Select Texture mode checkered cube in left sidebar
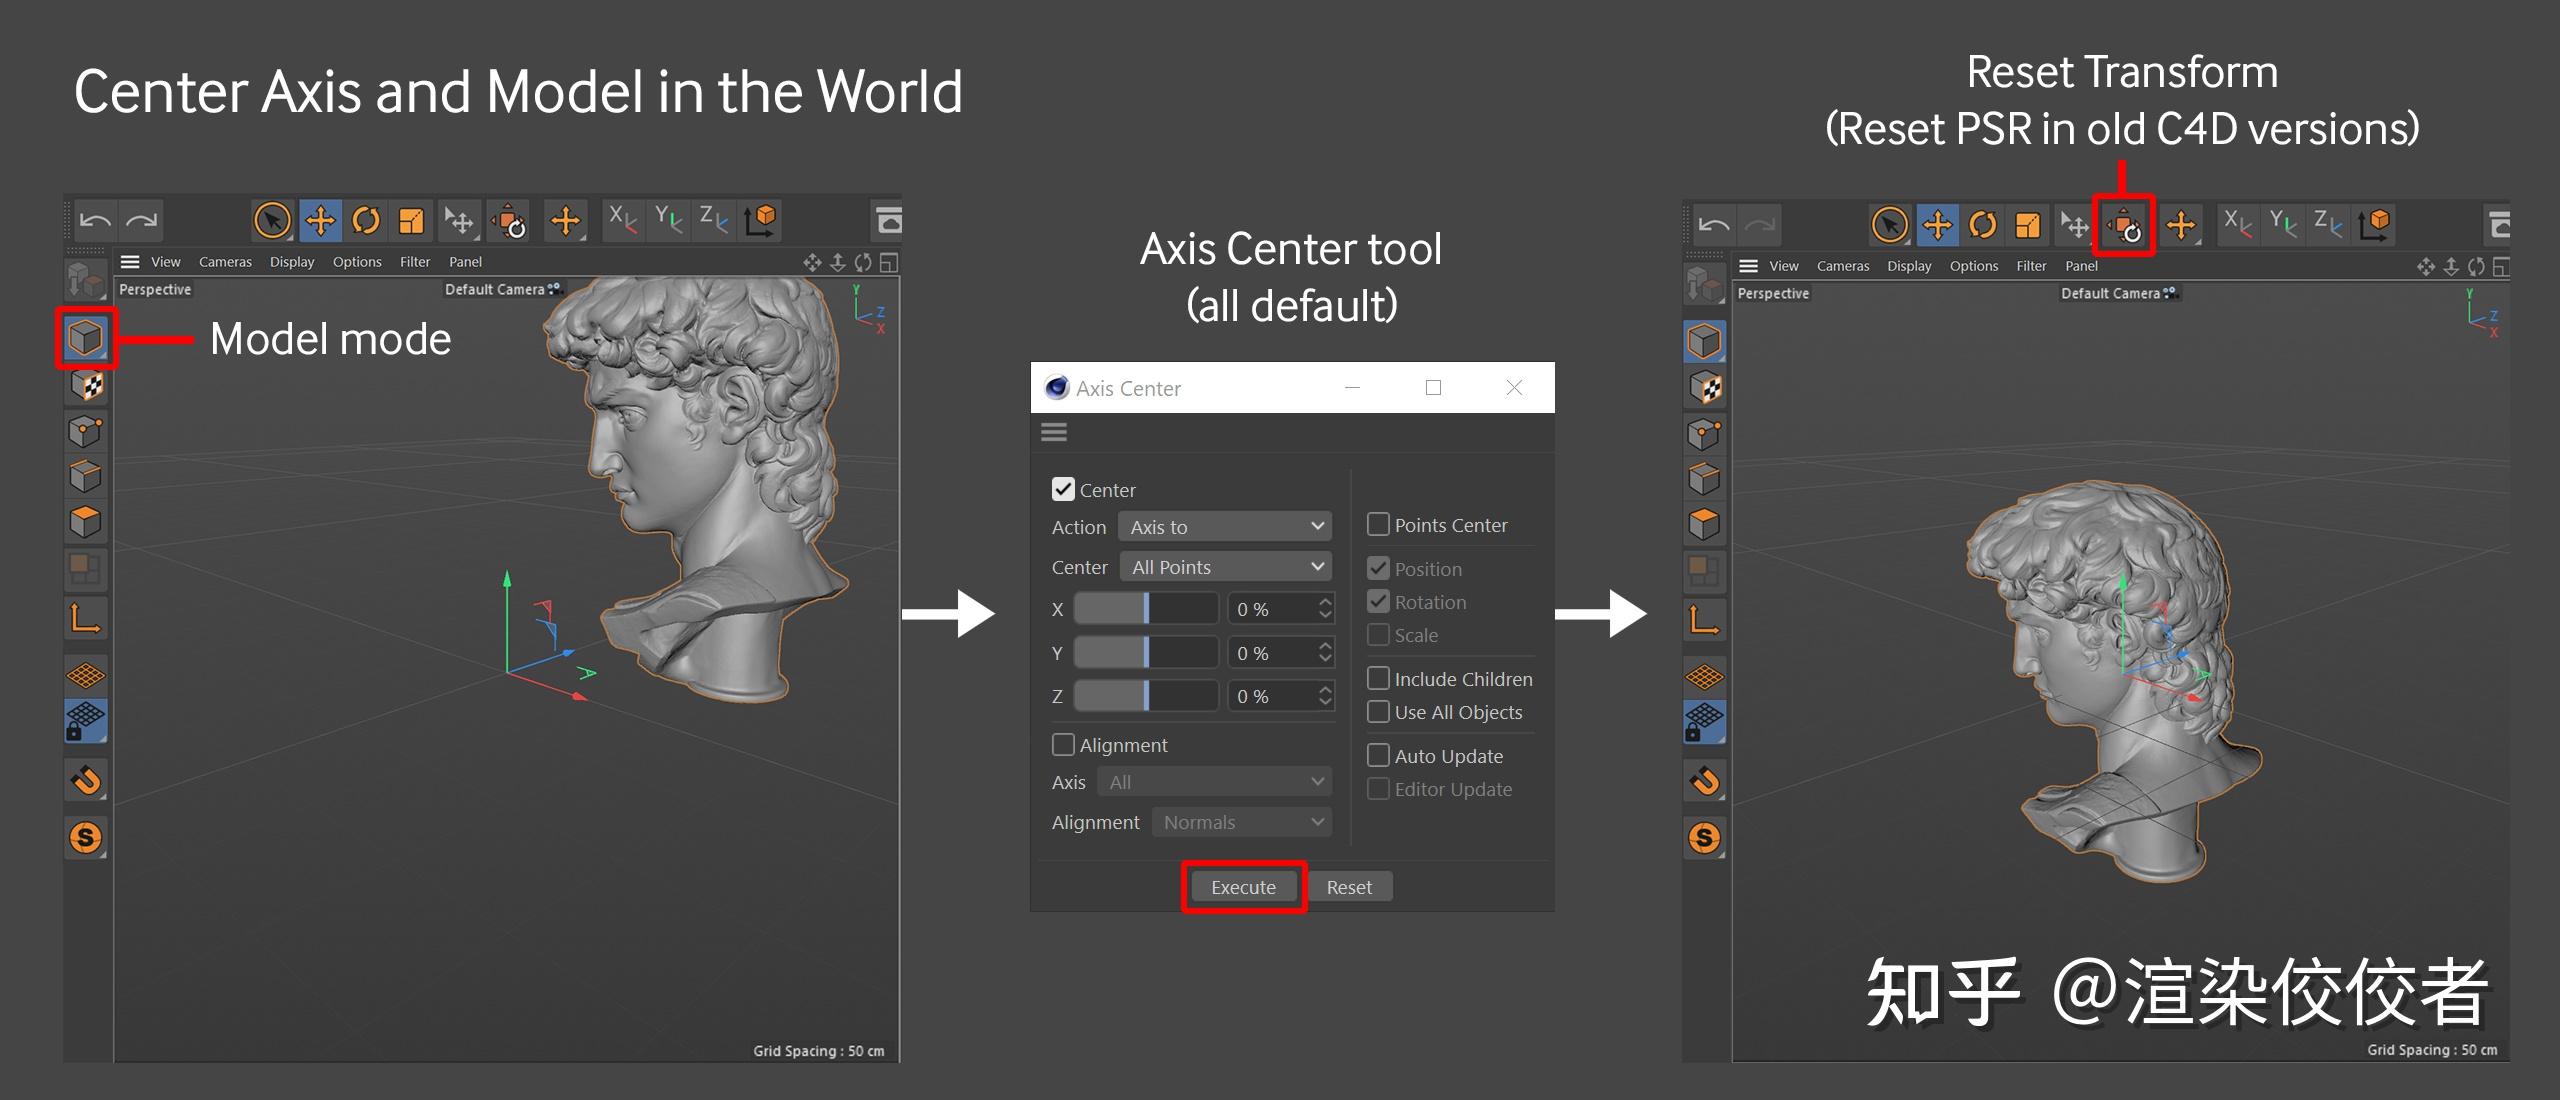Image resolution: width=2560 pixels, height=1100 pixels. (86, 385)
